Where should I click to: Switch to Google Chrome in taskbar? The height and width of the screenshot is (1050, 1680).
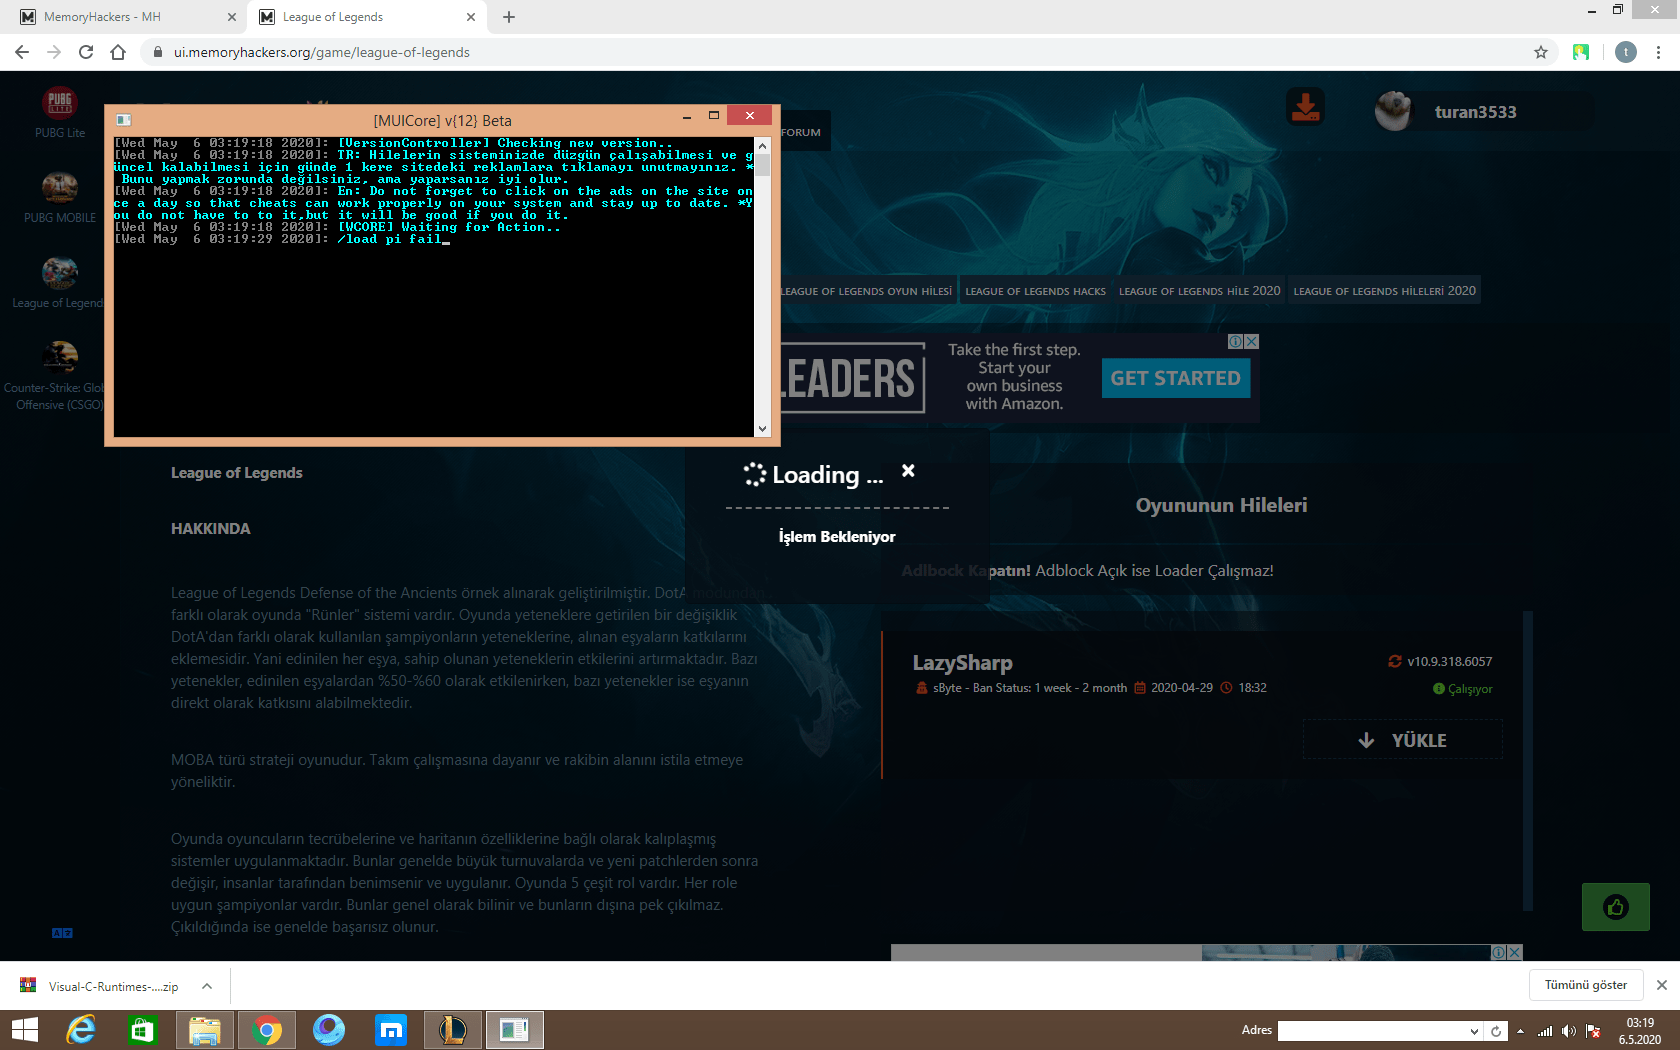(x=267, y=1030)
